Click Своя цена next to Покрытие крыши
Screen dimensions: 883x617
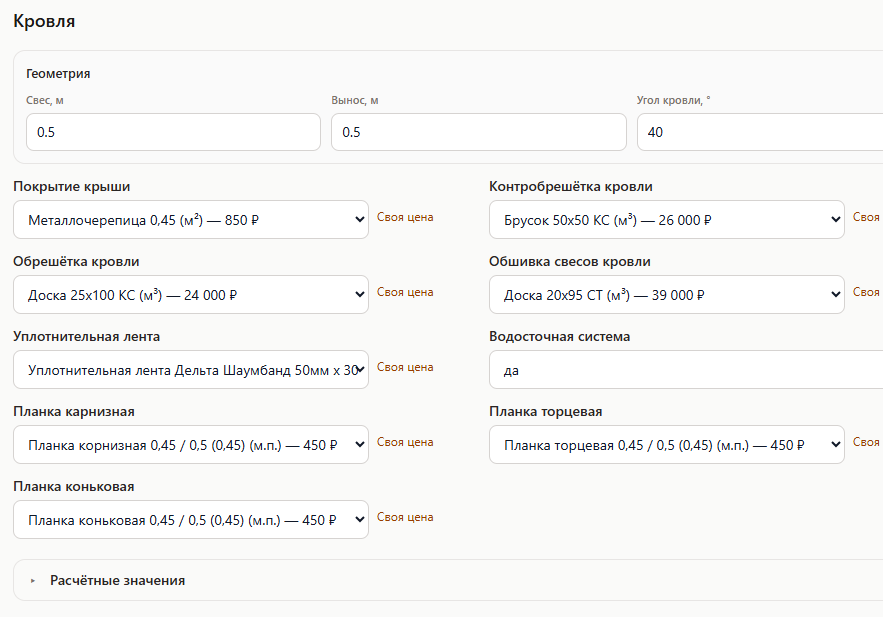[x=405, y=217]
